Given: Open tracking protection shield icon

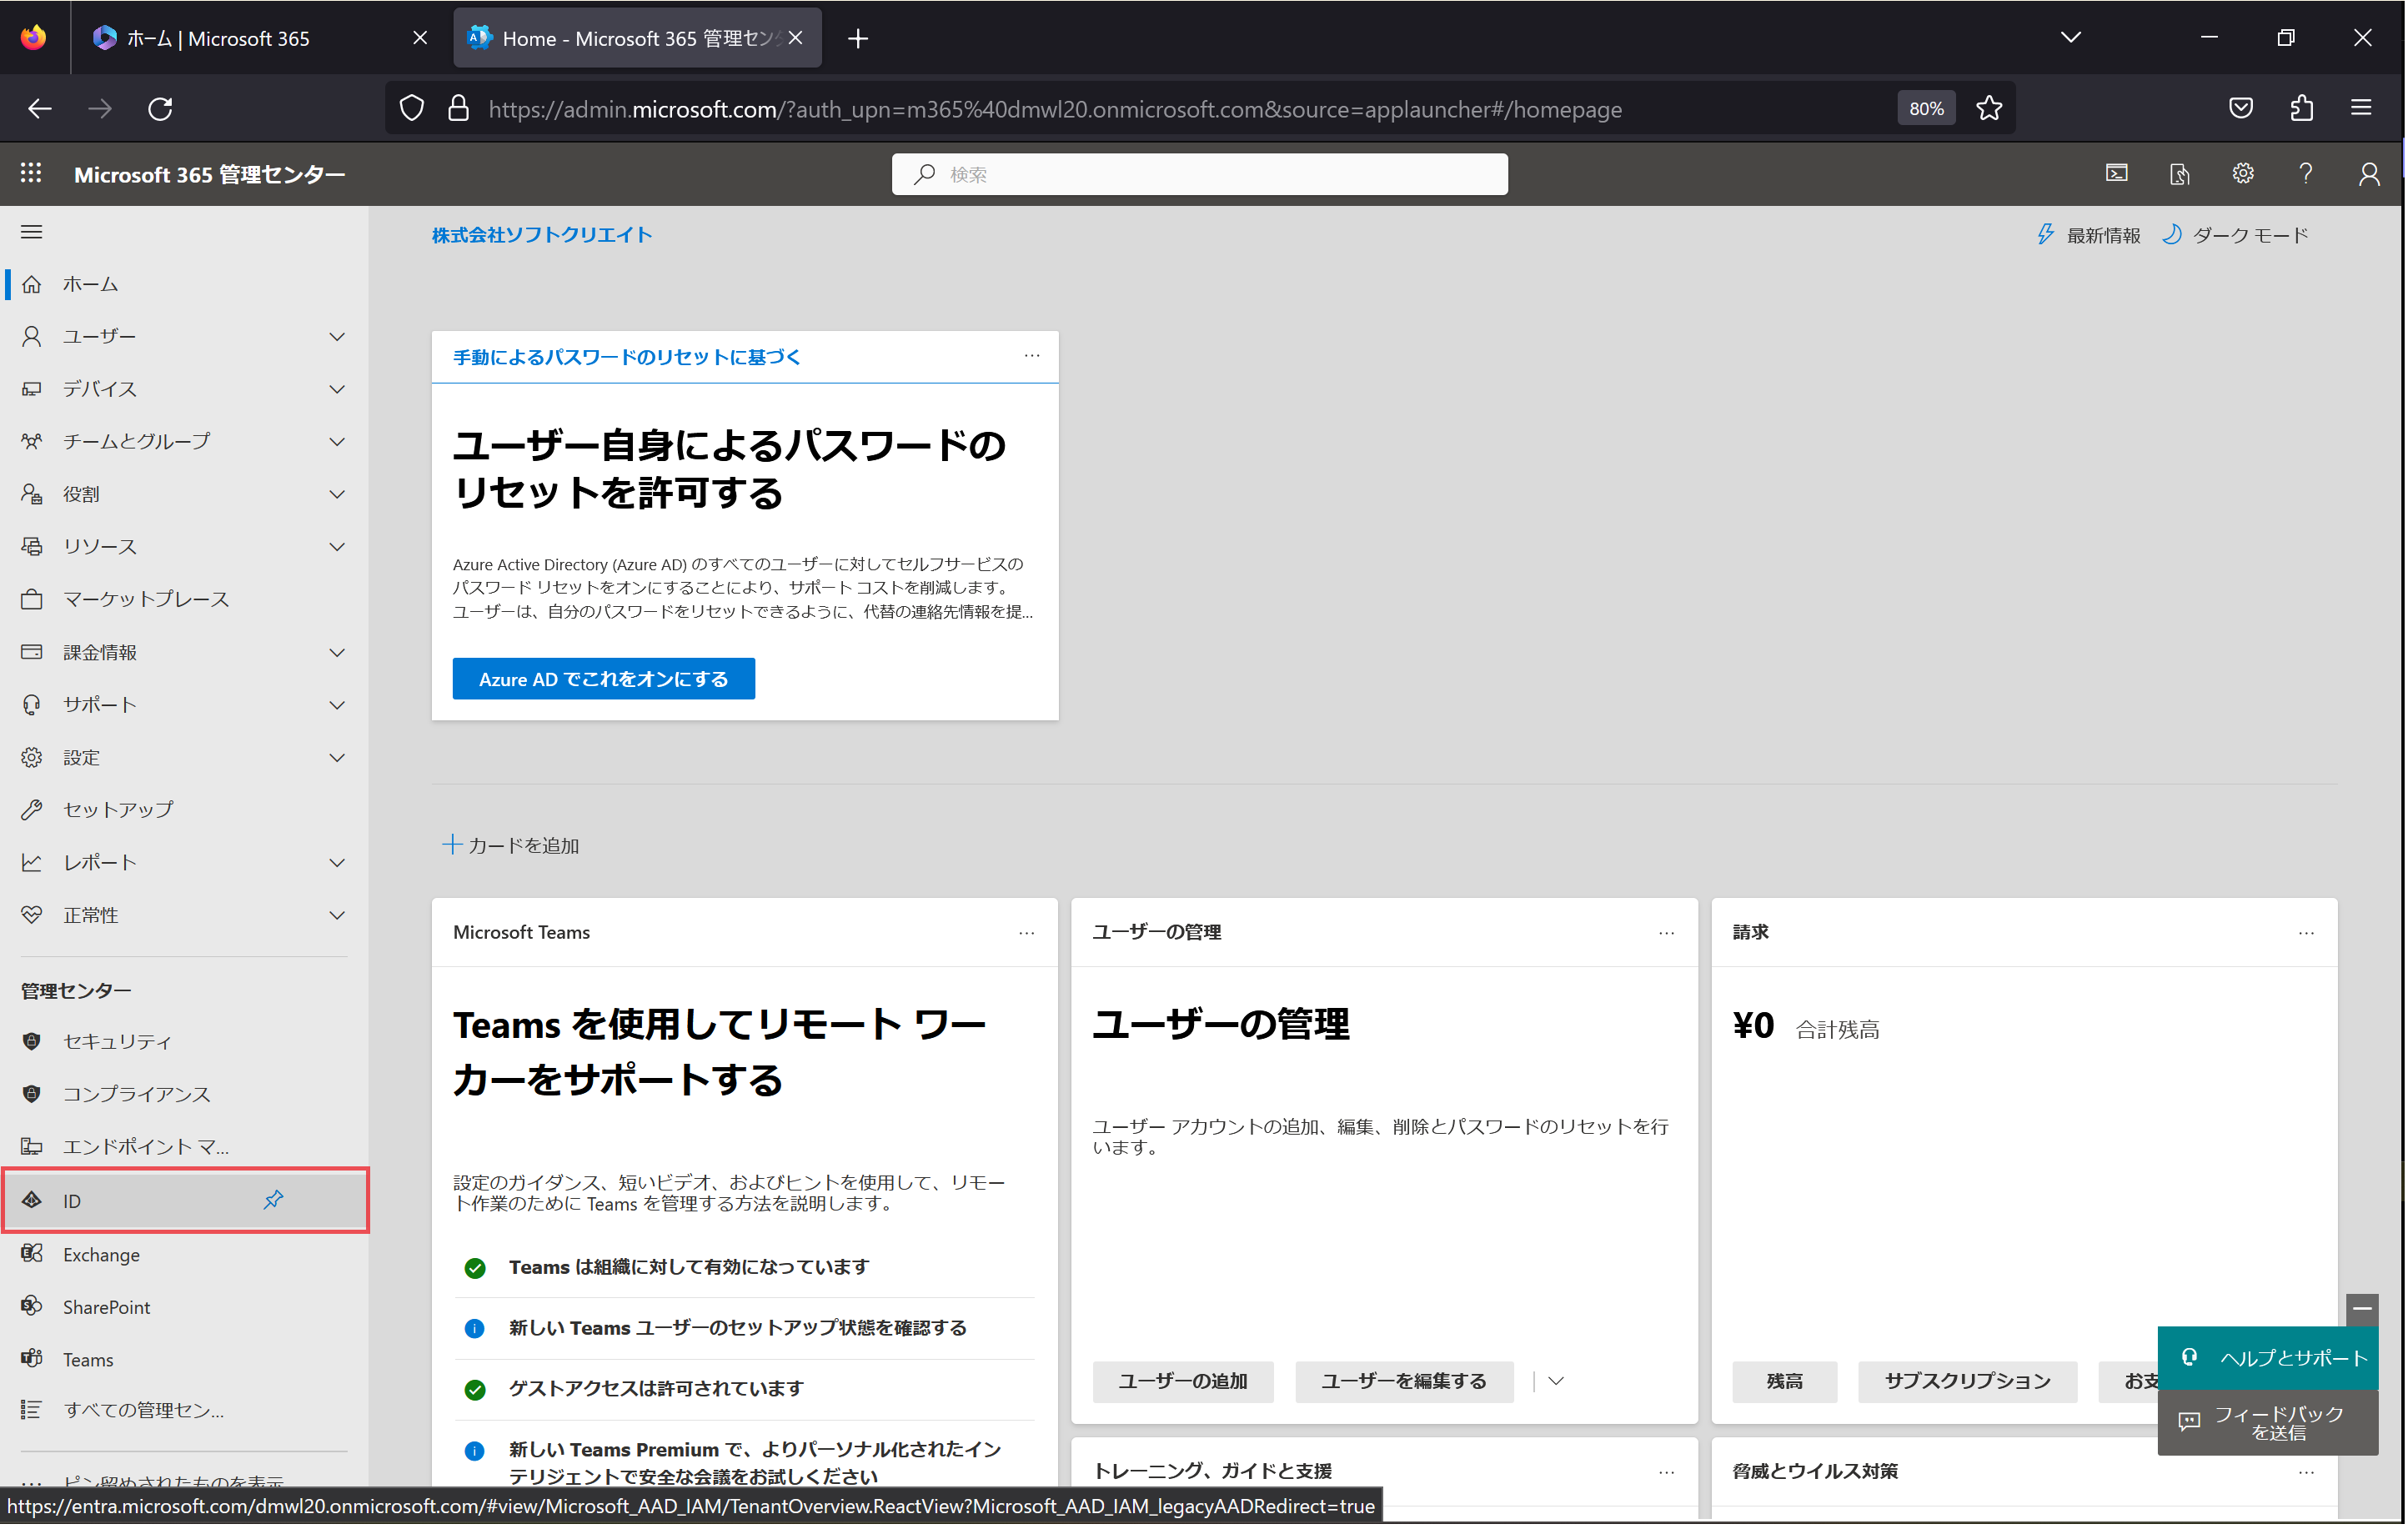Looking at the screenshot, I should [412, 108].
